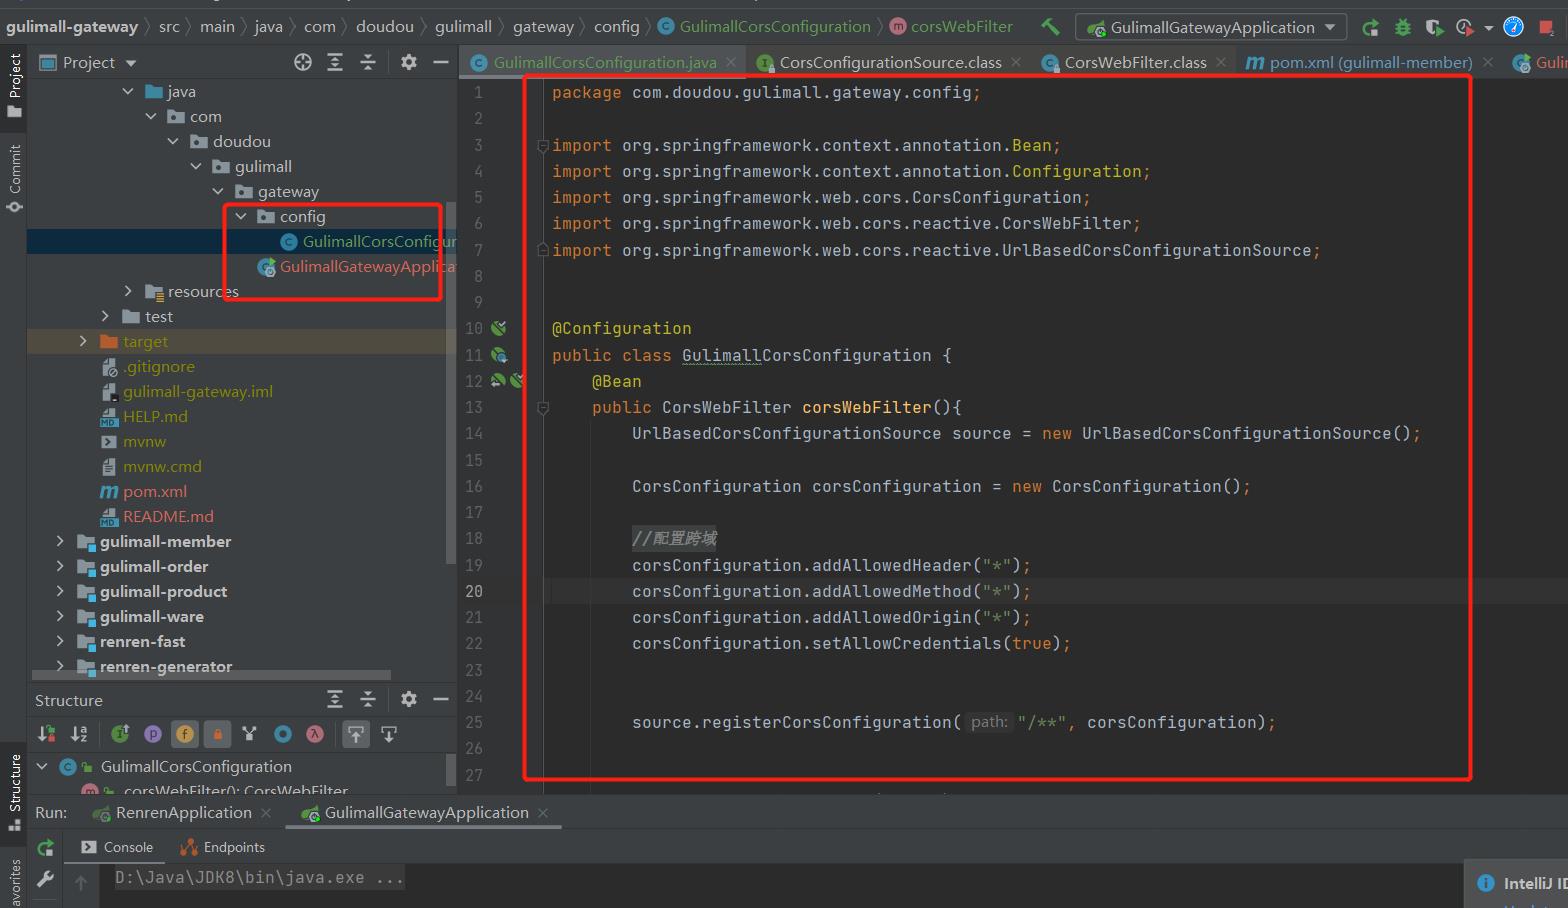Click the run gutter icon on line 11

click(x=499, y=355)
